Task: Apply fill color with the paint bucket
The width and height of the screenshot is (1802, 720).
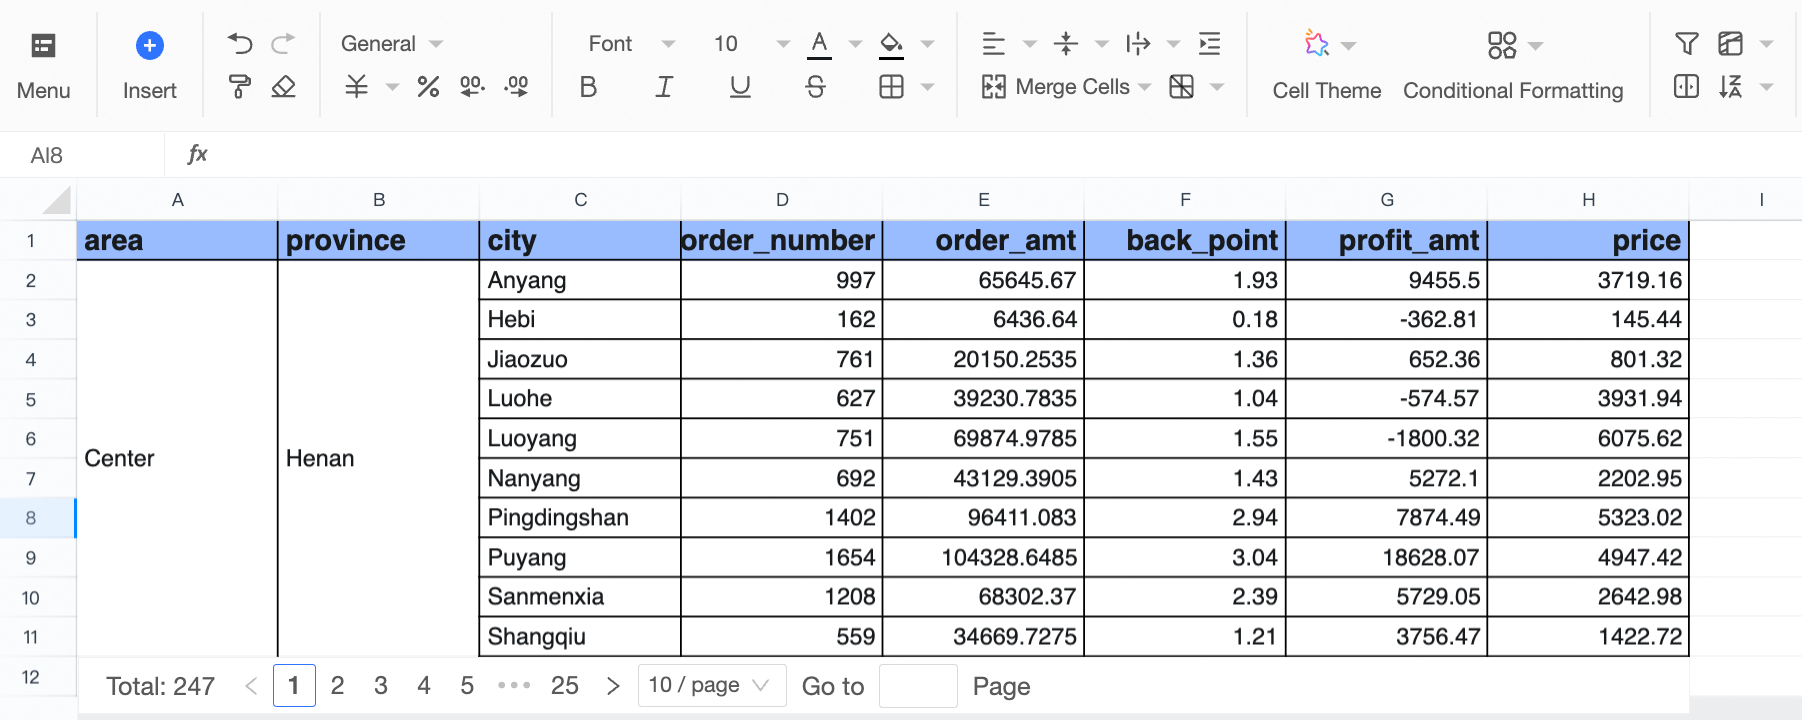Action: 891,44
